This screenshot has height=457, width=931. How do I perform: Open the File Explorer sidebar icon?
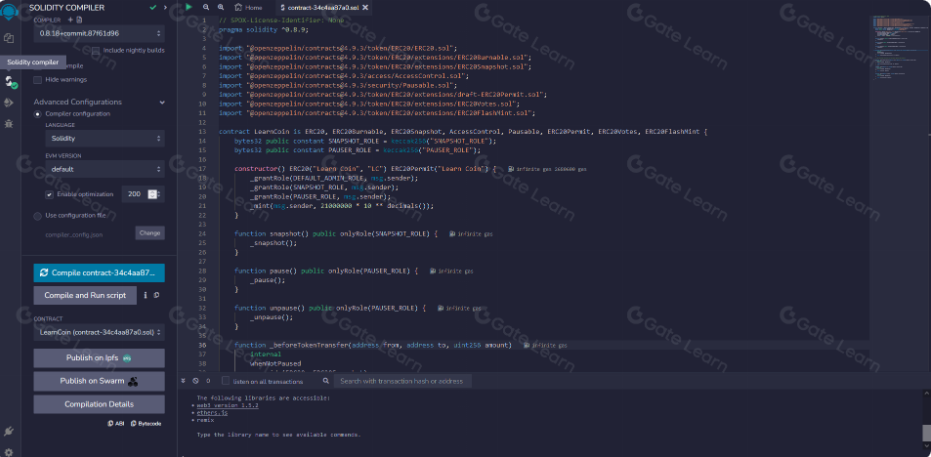pyautogui.click(x=9, y=38)
